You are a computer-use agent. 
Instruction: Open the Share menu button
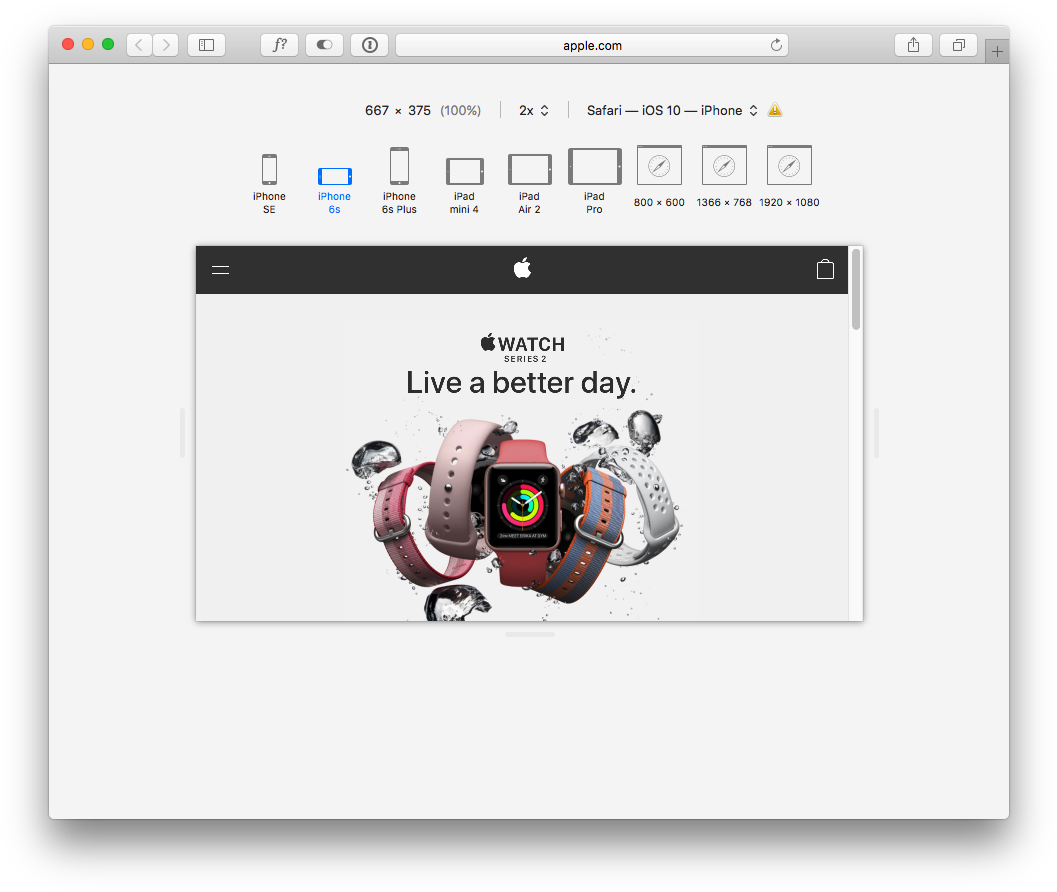point(913,45)
